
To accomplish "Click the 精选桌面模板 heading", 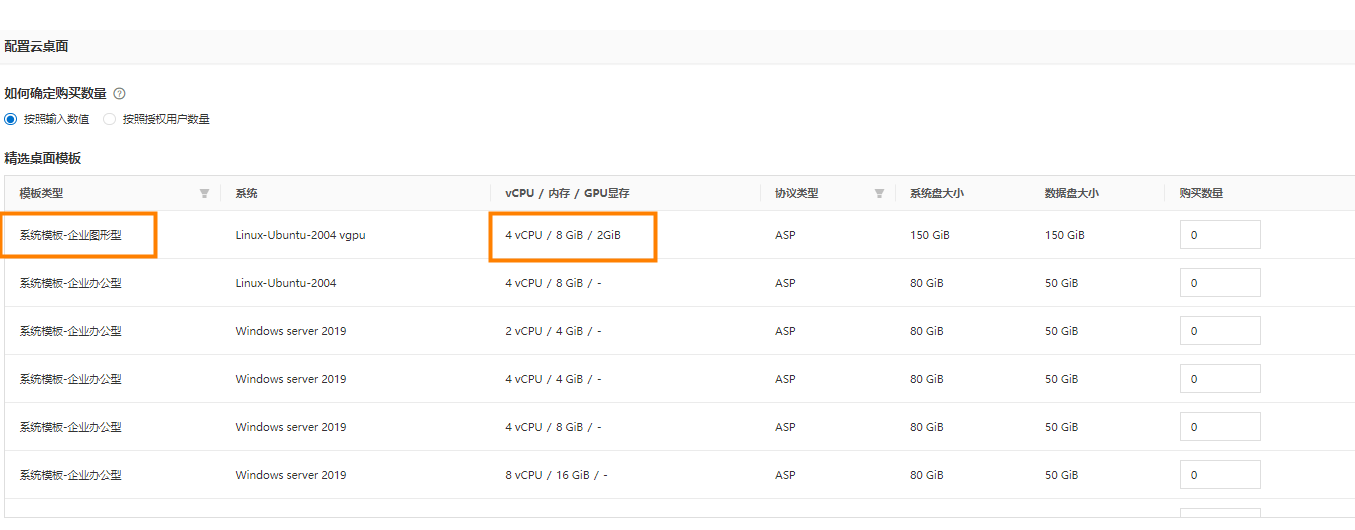I will (43, 158).
